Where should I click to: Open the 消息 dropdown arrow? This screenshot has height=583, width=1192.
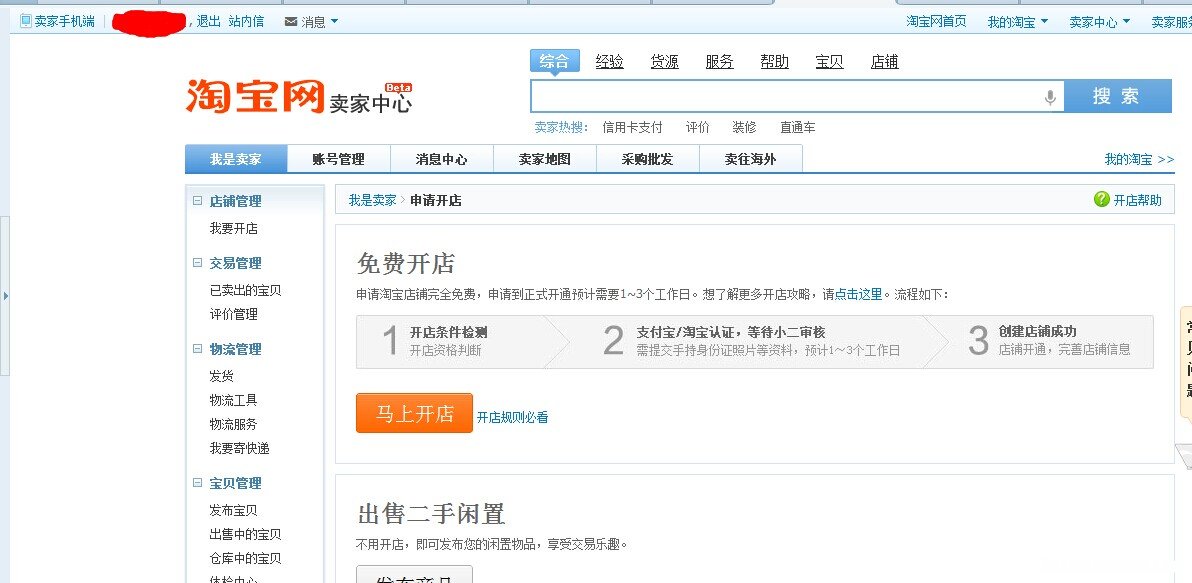[x=334, y=22]
